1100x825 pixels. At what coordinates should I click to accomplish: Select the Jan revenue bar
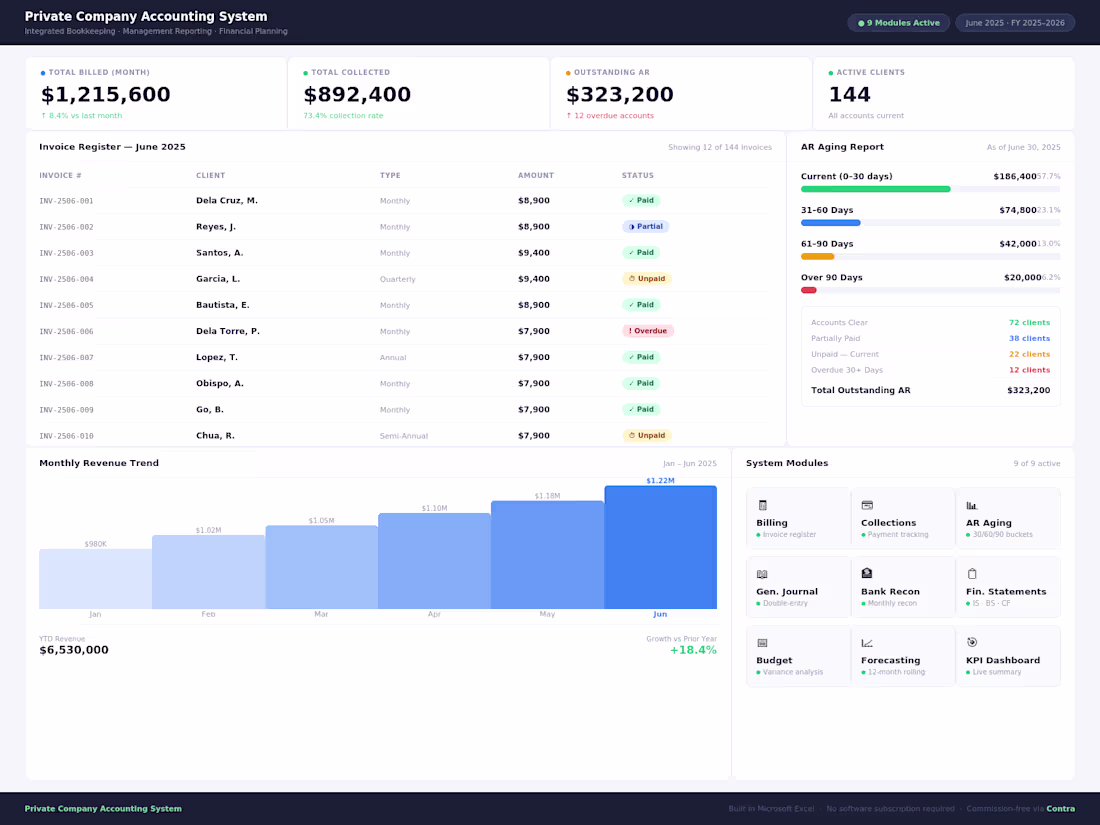pyautogui.click(x=95, y=579)
